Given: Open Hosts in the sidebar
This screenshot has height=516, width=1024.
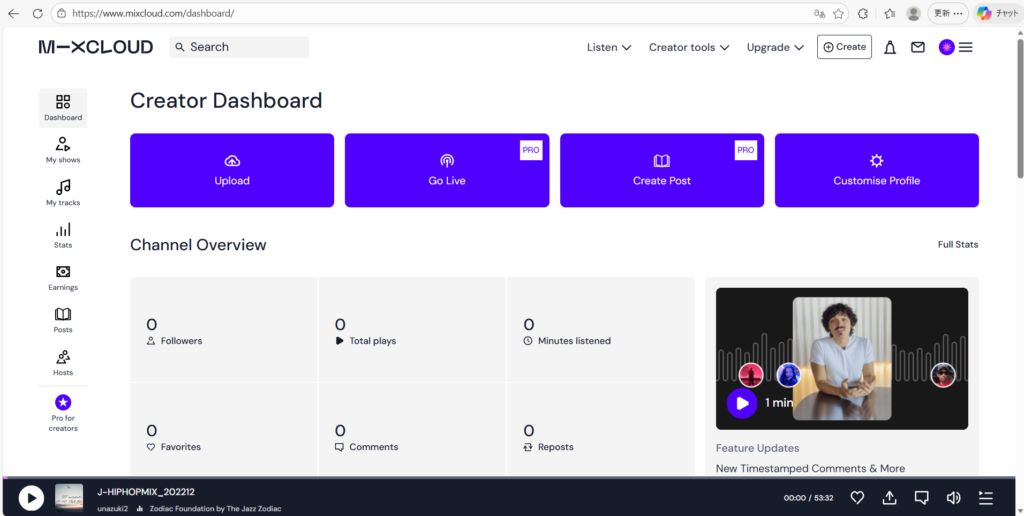Looking at the screenshot, I should point(63,362).
